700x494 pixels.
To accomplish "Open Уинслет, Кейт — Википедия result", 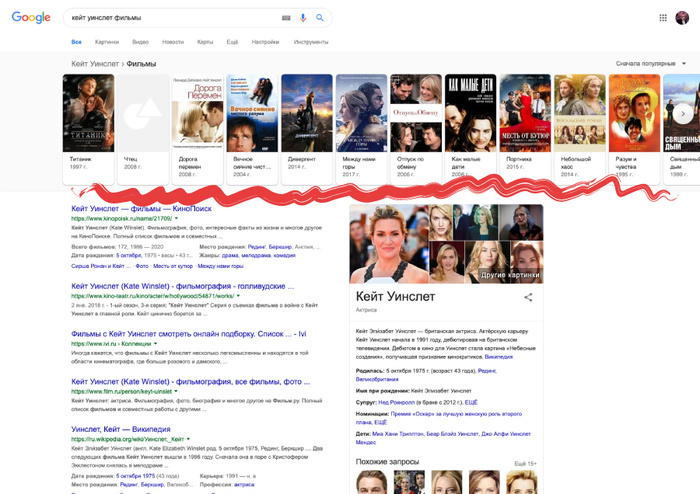I will [x=121, y=429].
